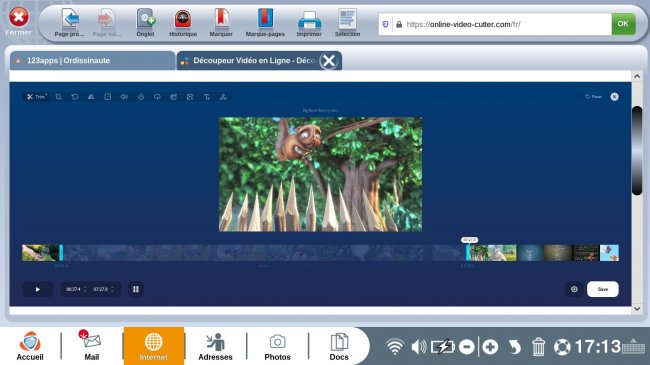The height and width of the screenshot is (365, 650).
Task: Click the left trim handle on timeline
Action: [x=61, y=253]
